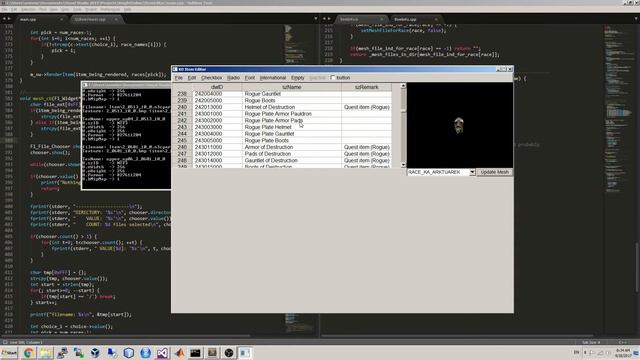Select the 'Armor of Destruction' cell

291,147
